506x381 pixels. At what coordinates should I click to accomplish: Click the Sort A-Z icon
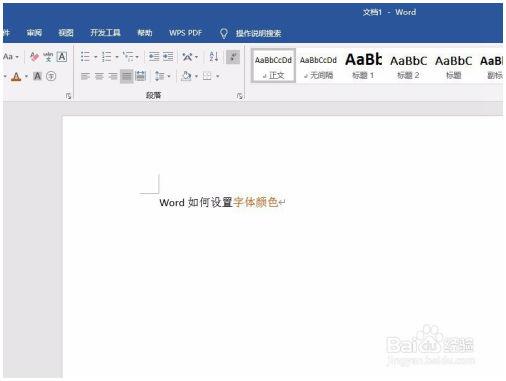(214, 57)
